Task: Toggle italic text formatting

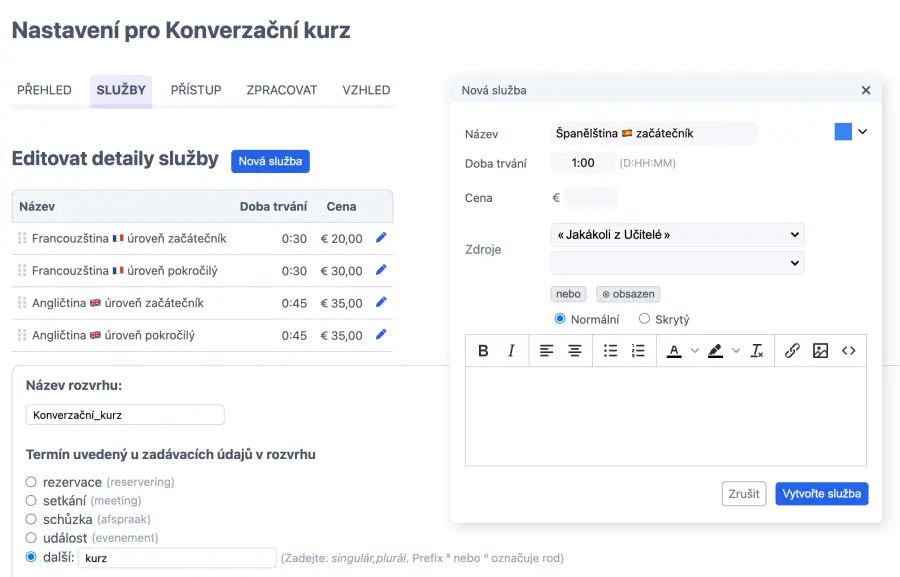Action: (511, 351)
